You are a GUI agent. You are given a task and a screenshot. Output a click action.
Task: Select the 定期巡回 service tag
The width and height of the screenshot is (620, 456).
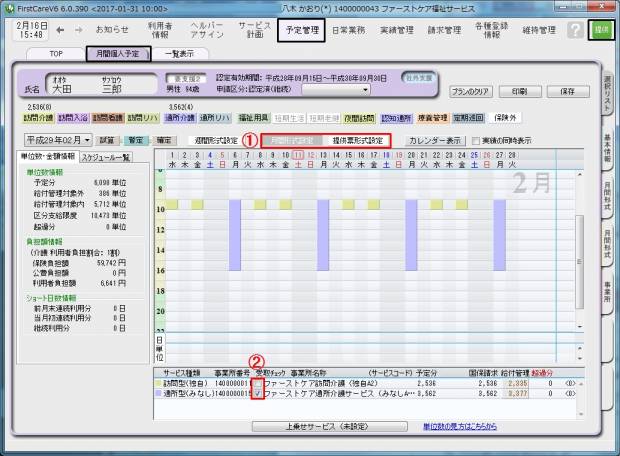point(469,118)
